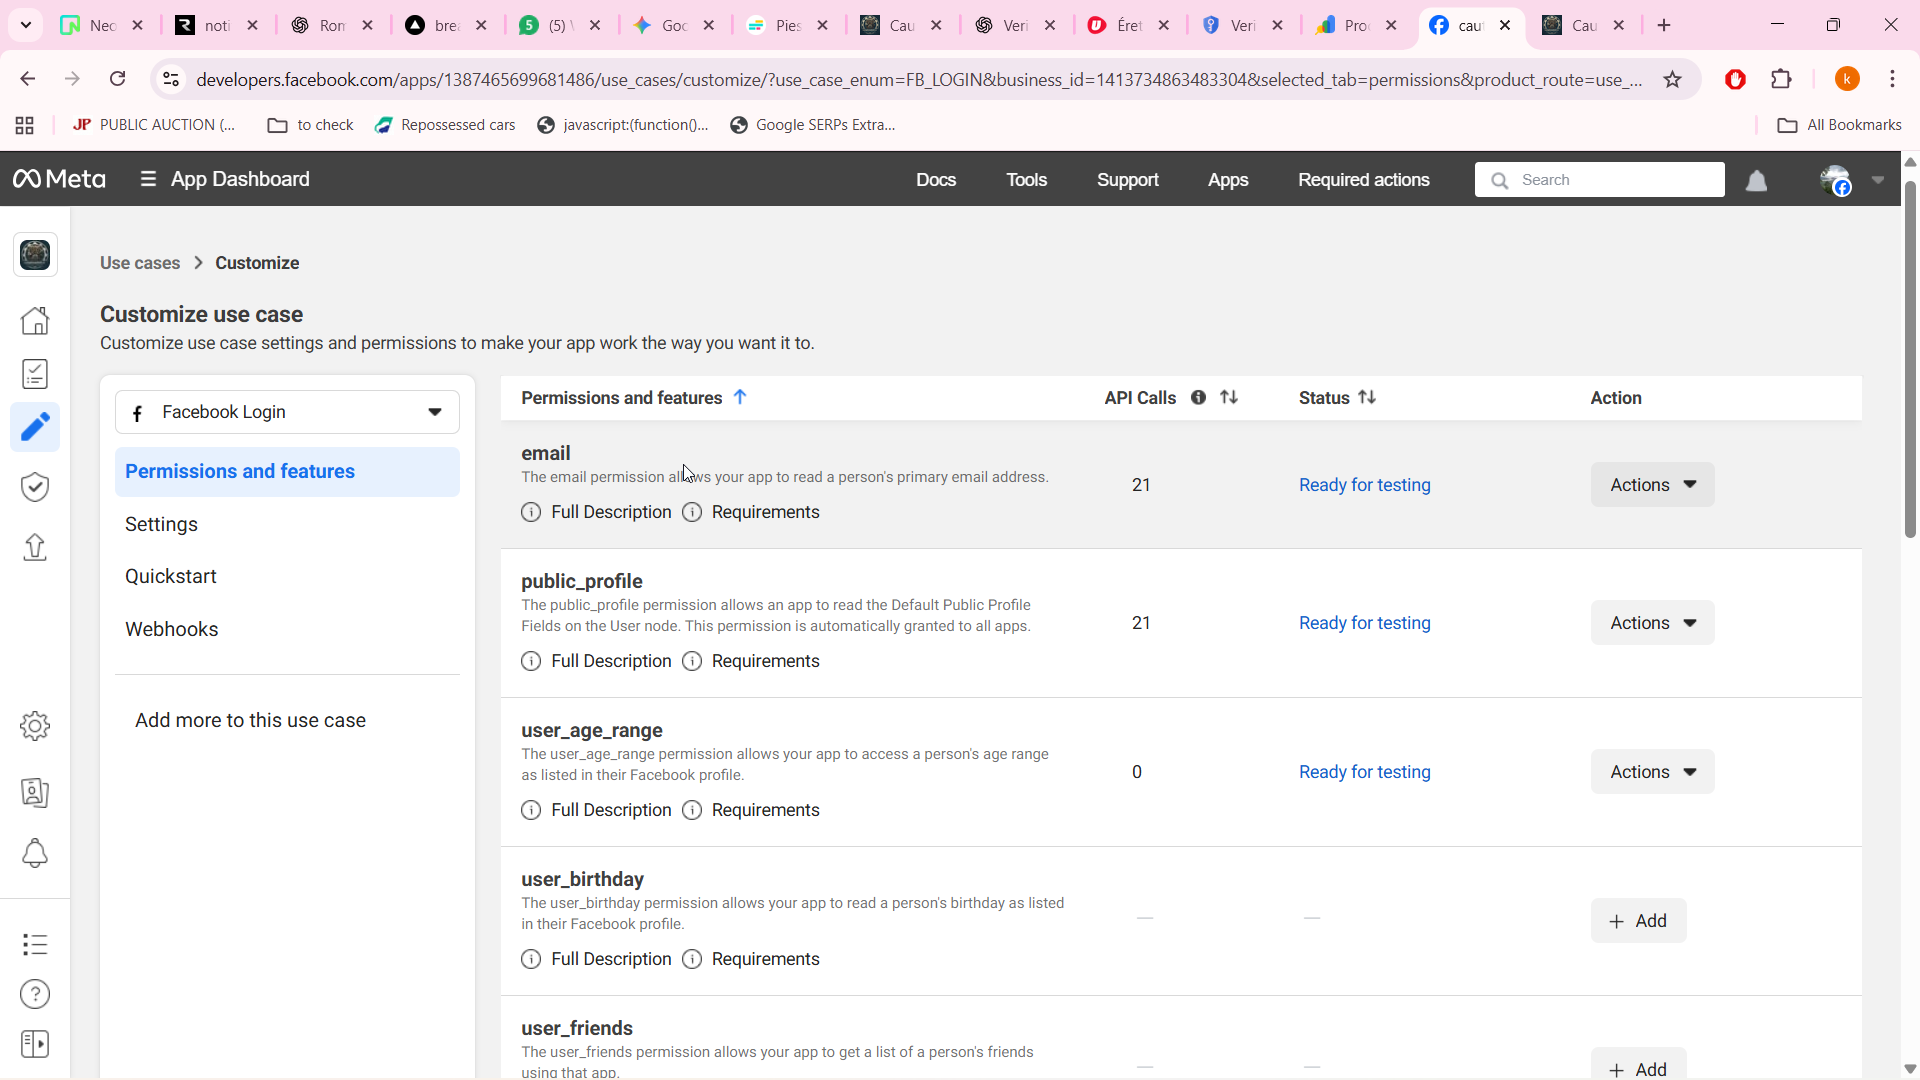The height and width of the screenshot is (1080, 1920).
Task: Open the notifications bell in header
Action: [x=1756, y=180]
